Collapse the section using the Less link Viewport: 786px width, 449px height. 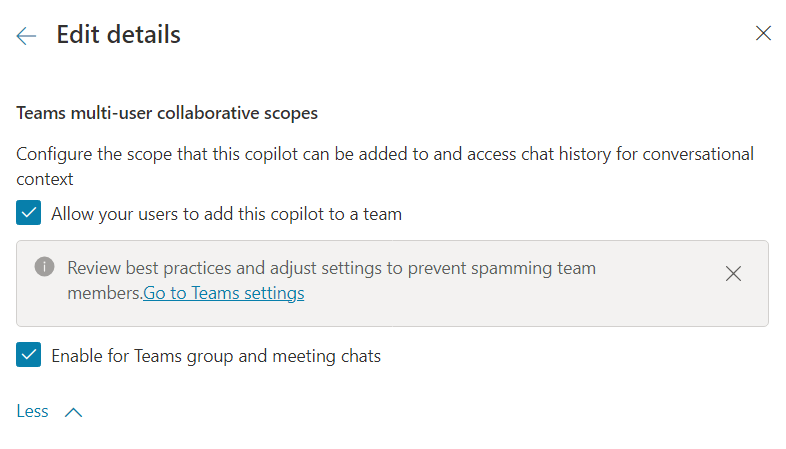[32, 411]
